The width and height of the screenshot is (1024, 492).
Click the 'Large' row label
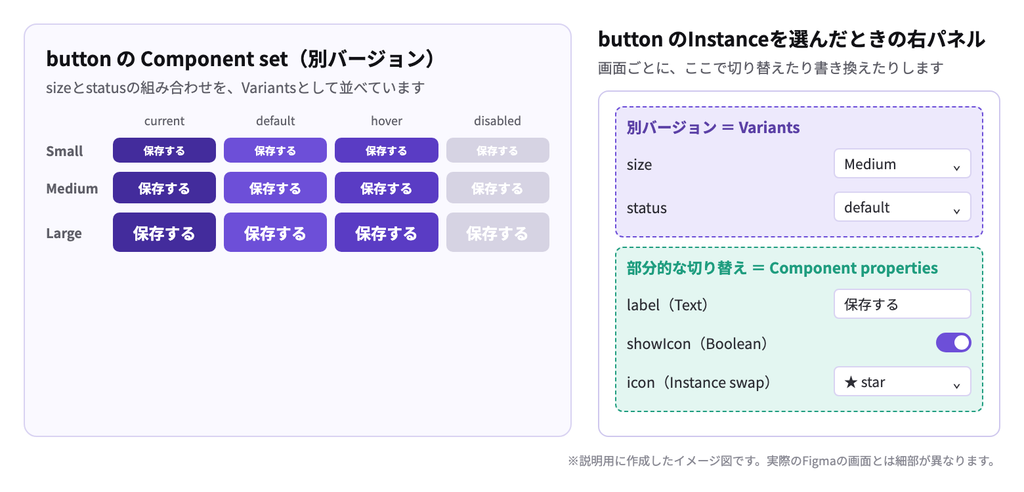pyautogui.click(x=63, y=233)
